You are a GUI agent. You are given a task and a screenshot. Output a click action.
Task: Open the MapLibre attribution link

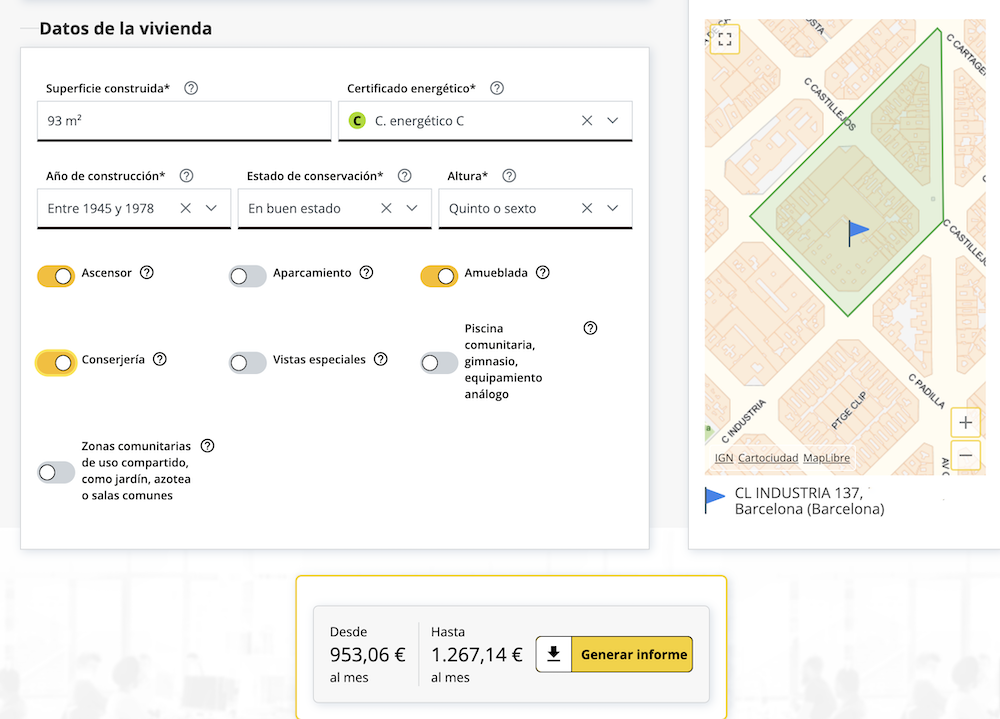(x=826, y=458)
